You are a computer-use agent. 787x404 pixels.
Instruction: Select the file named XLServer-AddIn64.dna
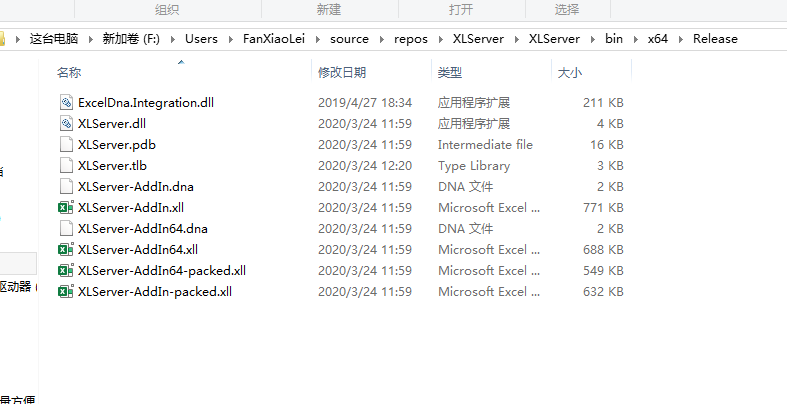pyautogui.click(x=143, y=229)
